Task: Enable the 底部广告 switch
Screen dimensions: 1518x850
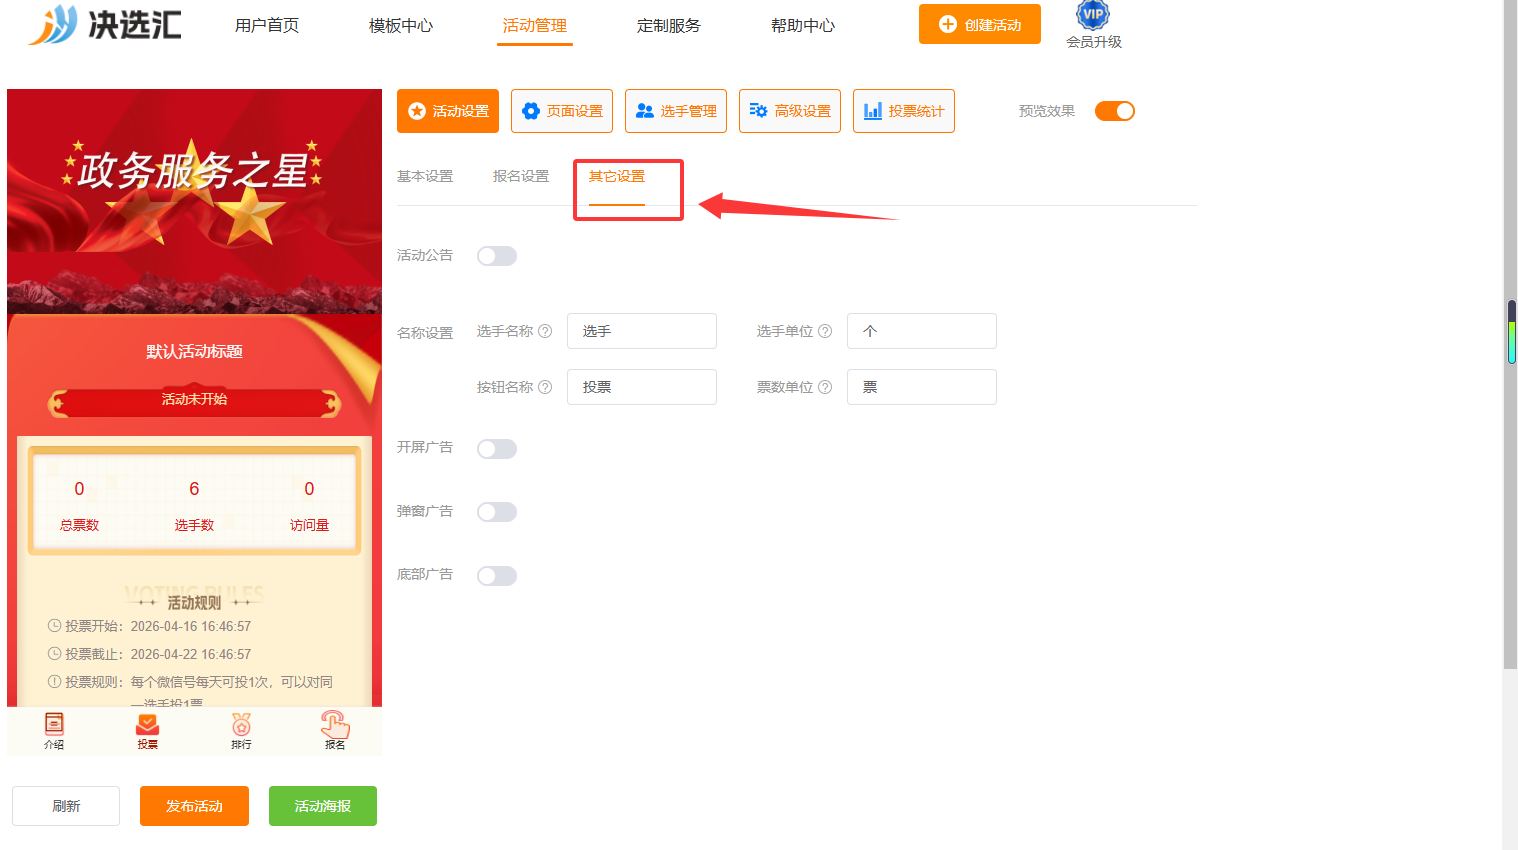Action: point(497,576)
